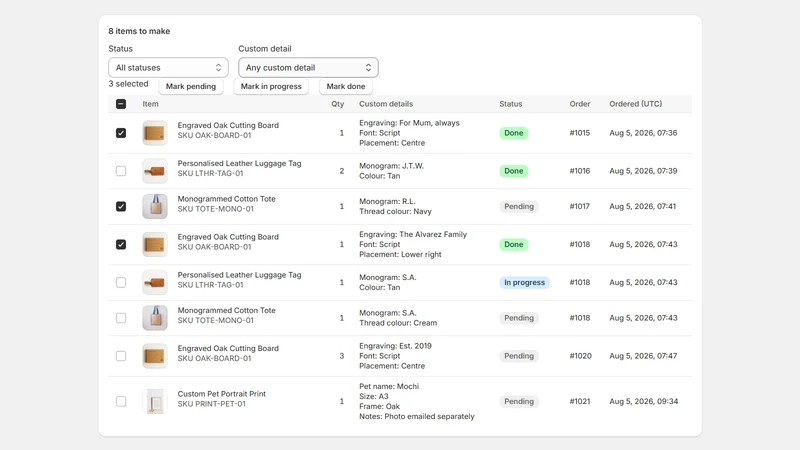Click the Mark in progress button
This screenshot has width=800, height=450.
point(271,86)
